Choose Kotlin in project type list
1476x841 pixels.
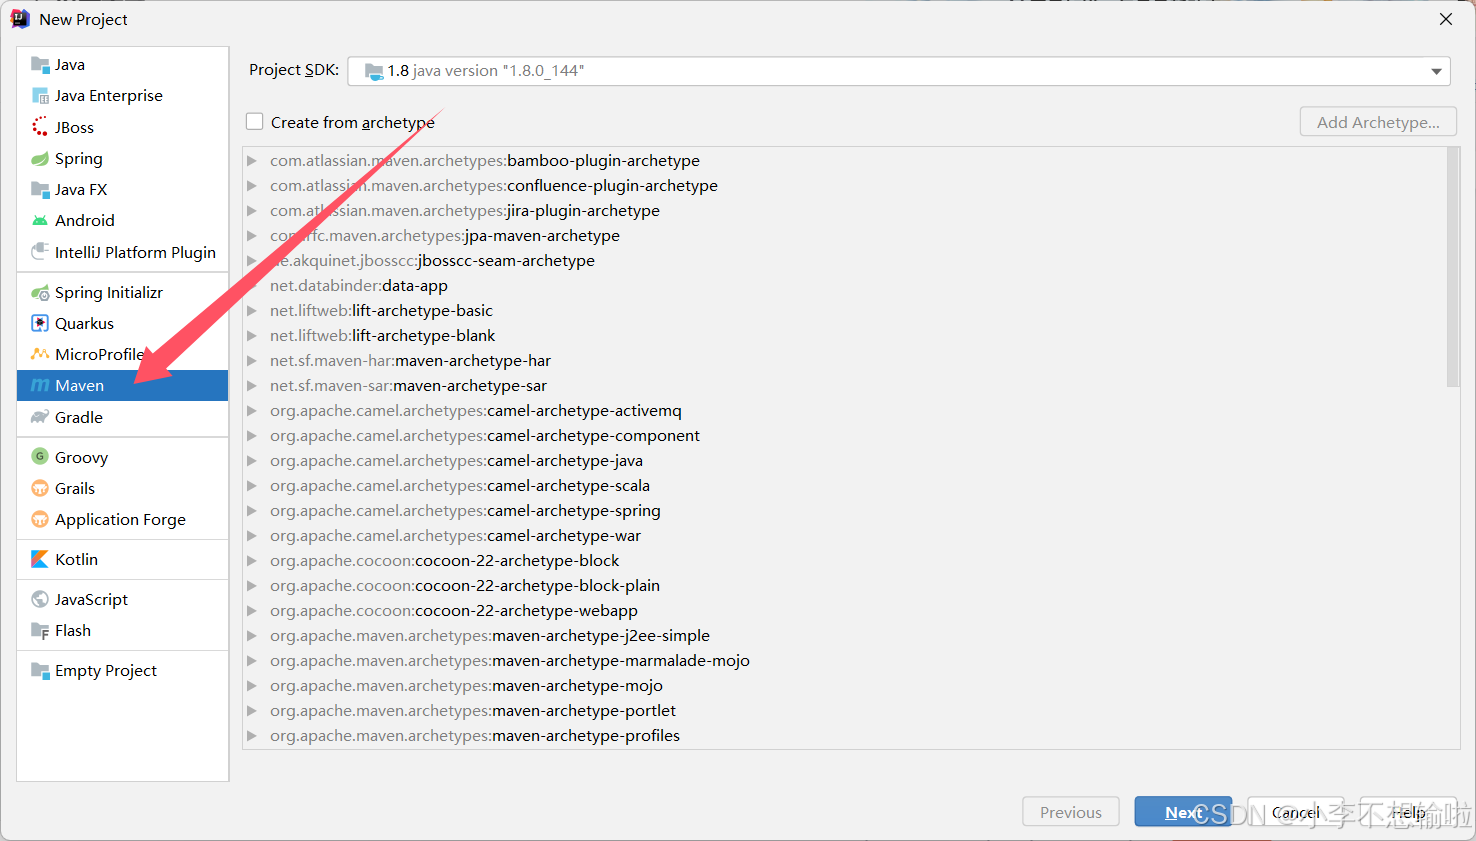pyautogui.click(x=123, y=559)
